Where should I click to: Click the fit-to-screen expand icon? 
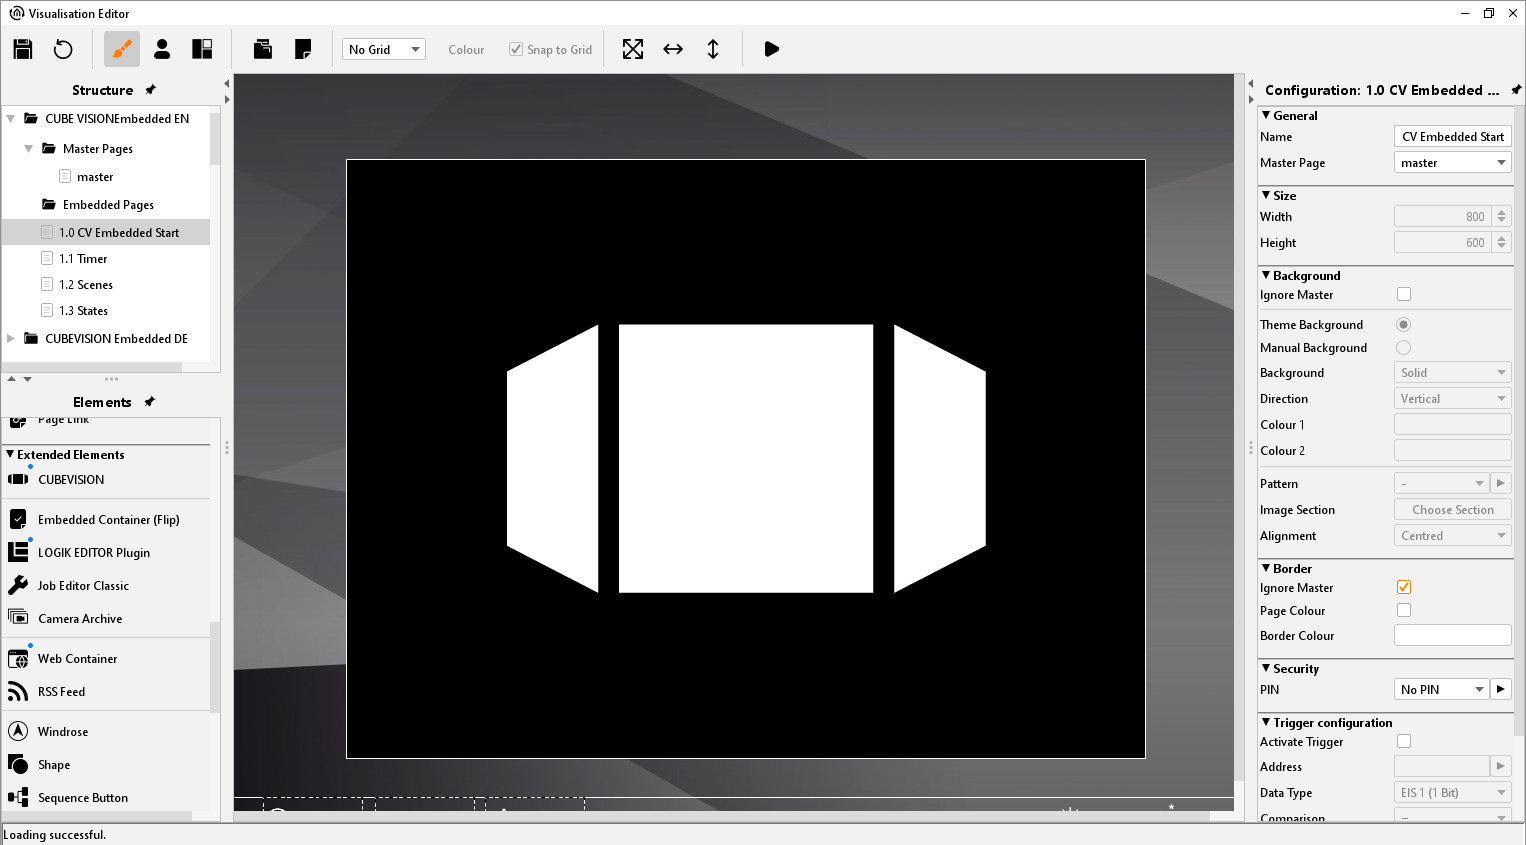click(x=633, y=49)
